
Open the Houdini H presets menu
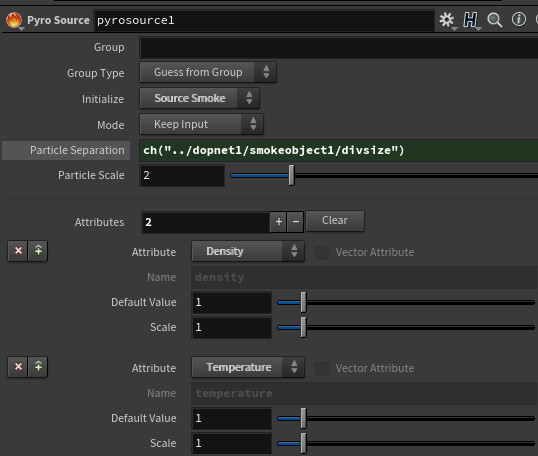tap(470, 20)
